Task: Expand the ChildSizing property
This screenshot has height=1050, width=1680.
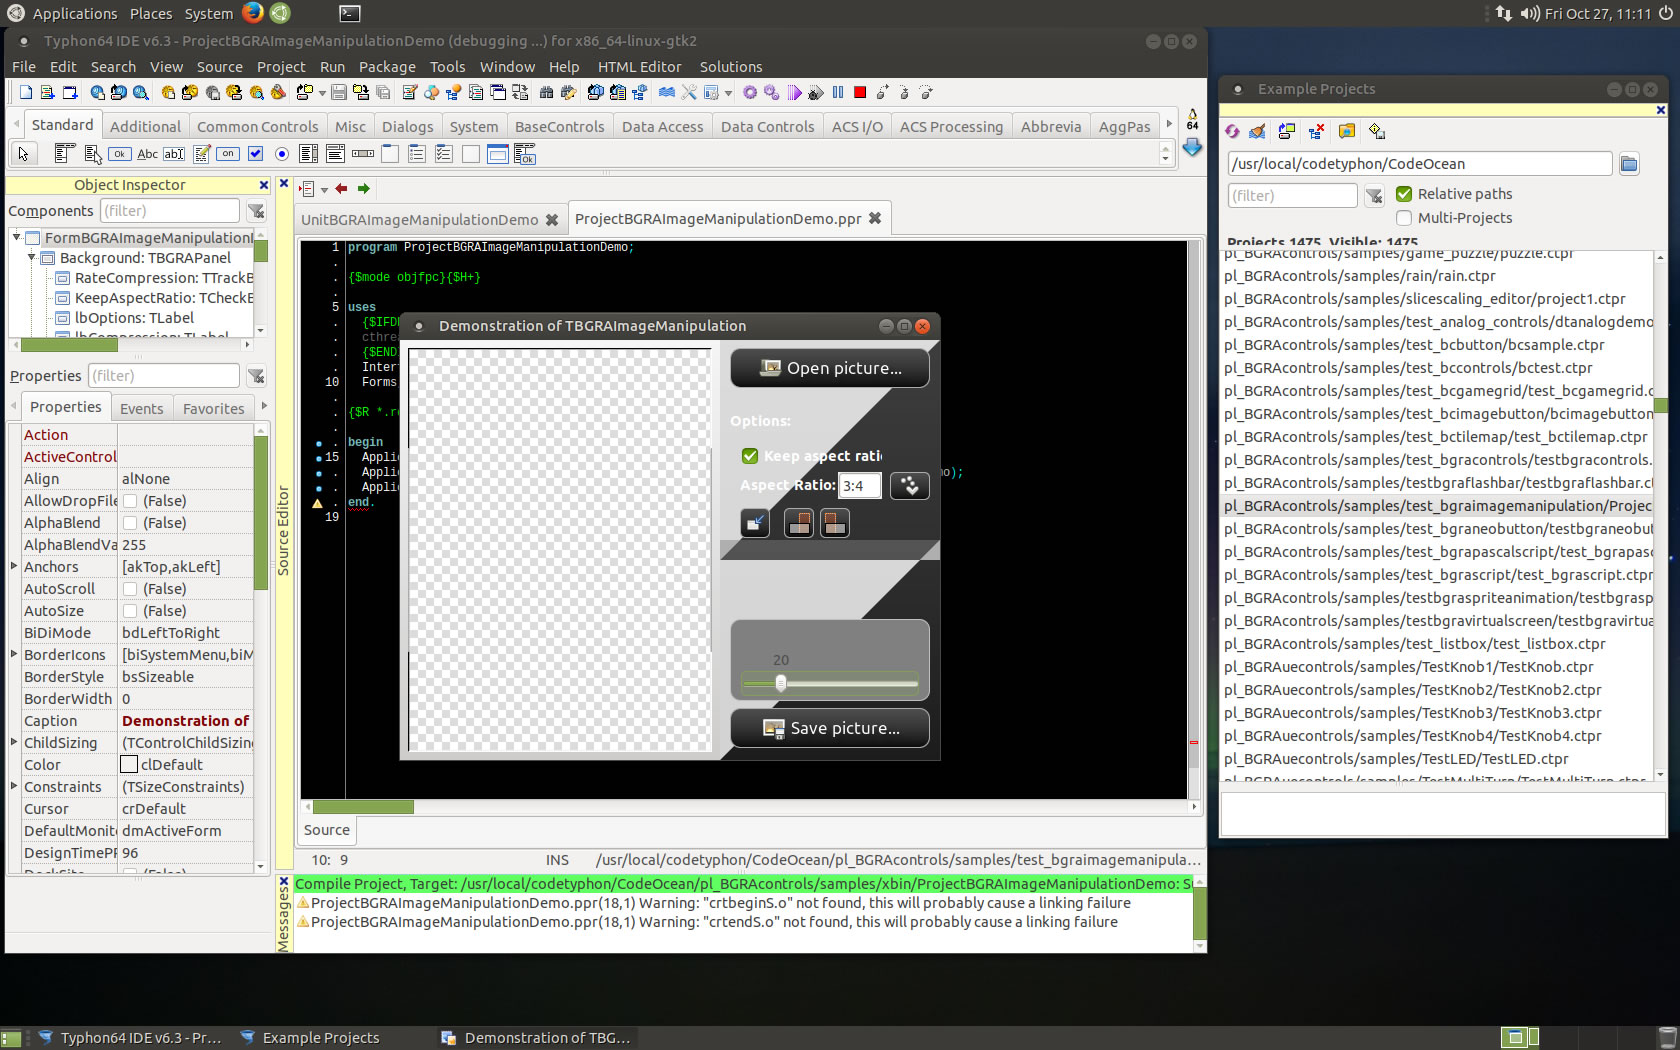Action: click(14, 742)
